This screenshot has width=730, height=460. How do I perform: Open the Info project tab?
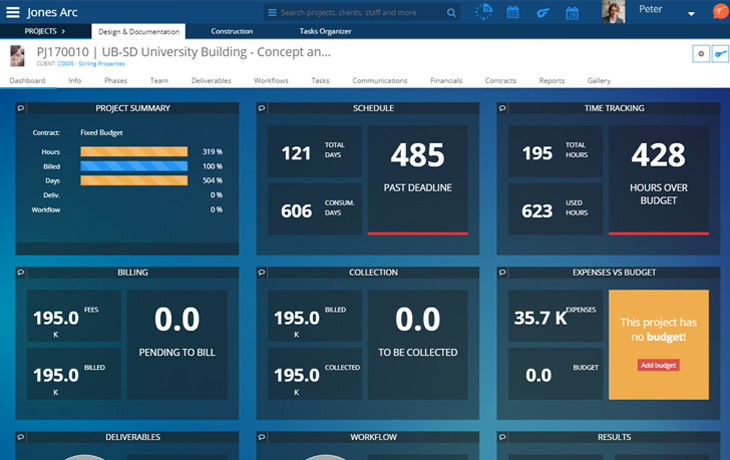(74, 81)
